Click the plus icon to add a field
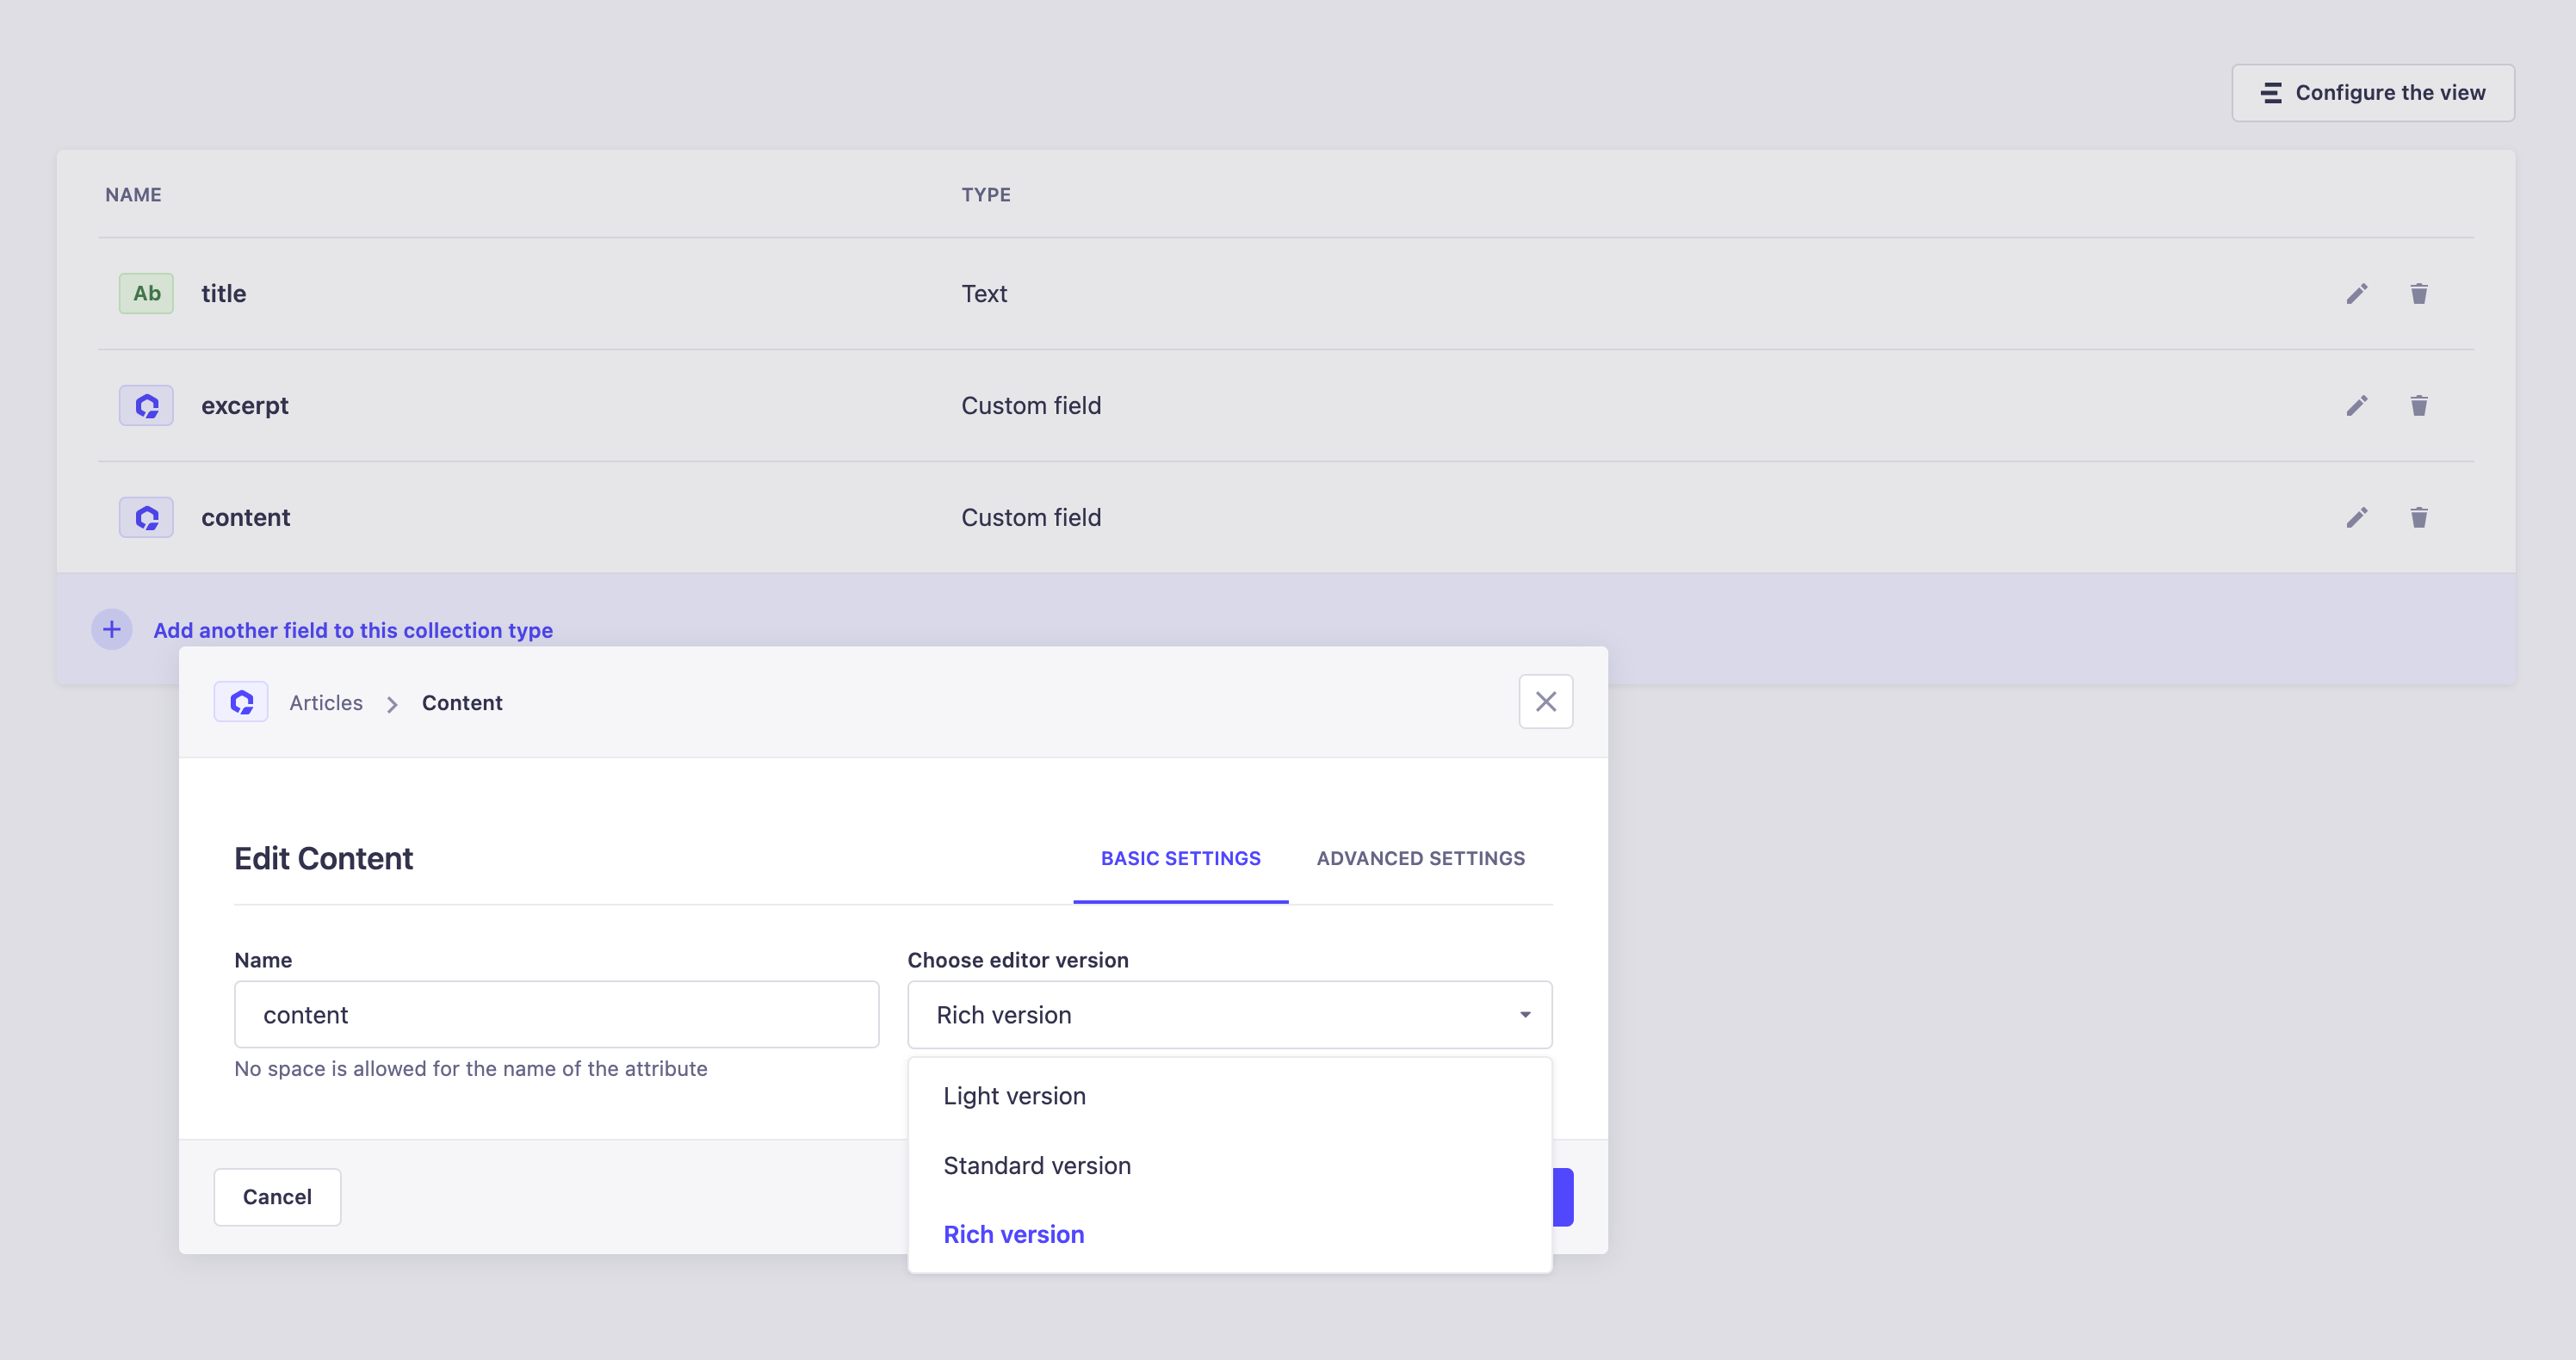2576x1360 pixels. point(111,629)
